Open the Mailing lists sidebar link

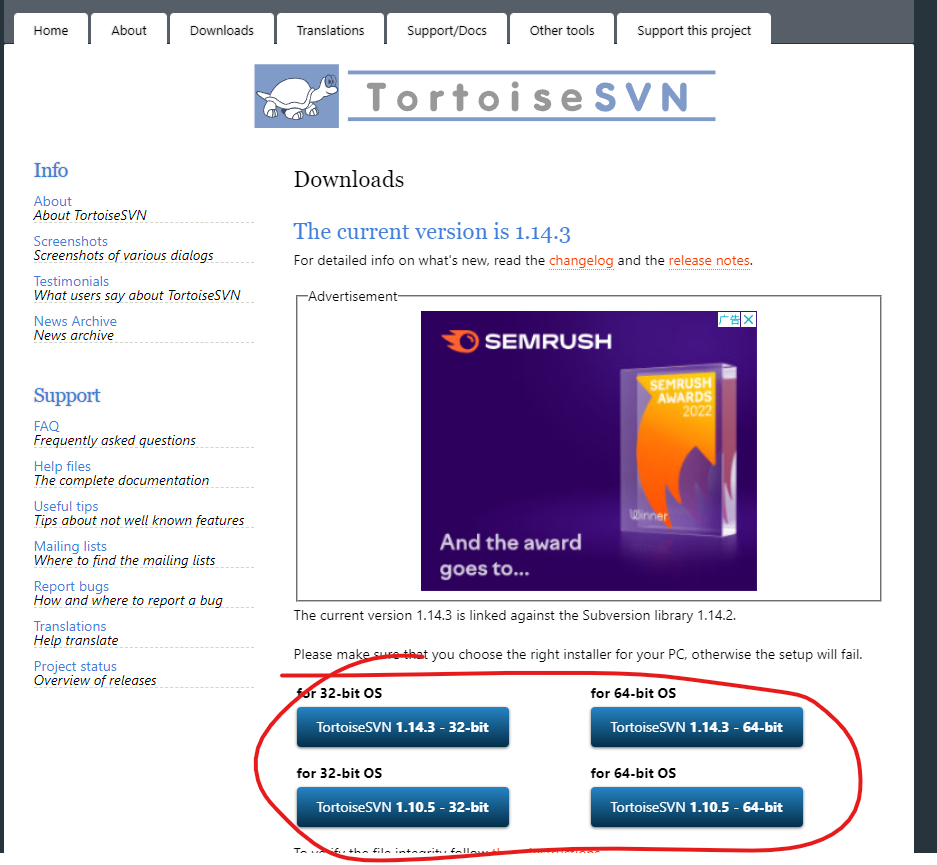(70, 547)
